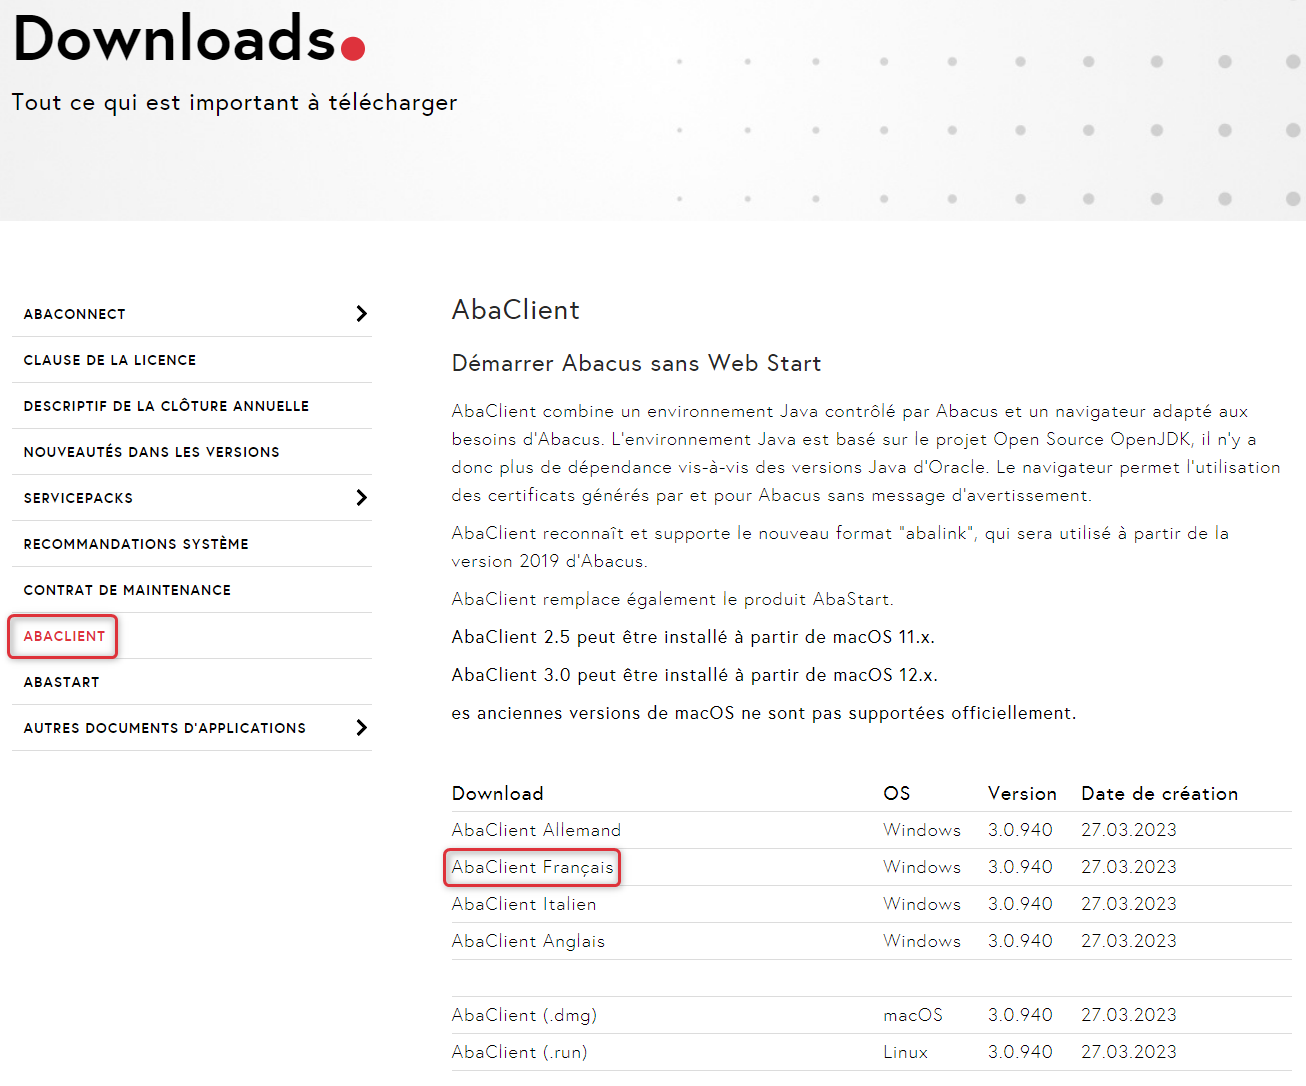Image resolution: width=1306 pixels, height=1086 pixels.
Task: Expand the Servicepacks chevron arrow
Action: click(362, 498)
